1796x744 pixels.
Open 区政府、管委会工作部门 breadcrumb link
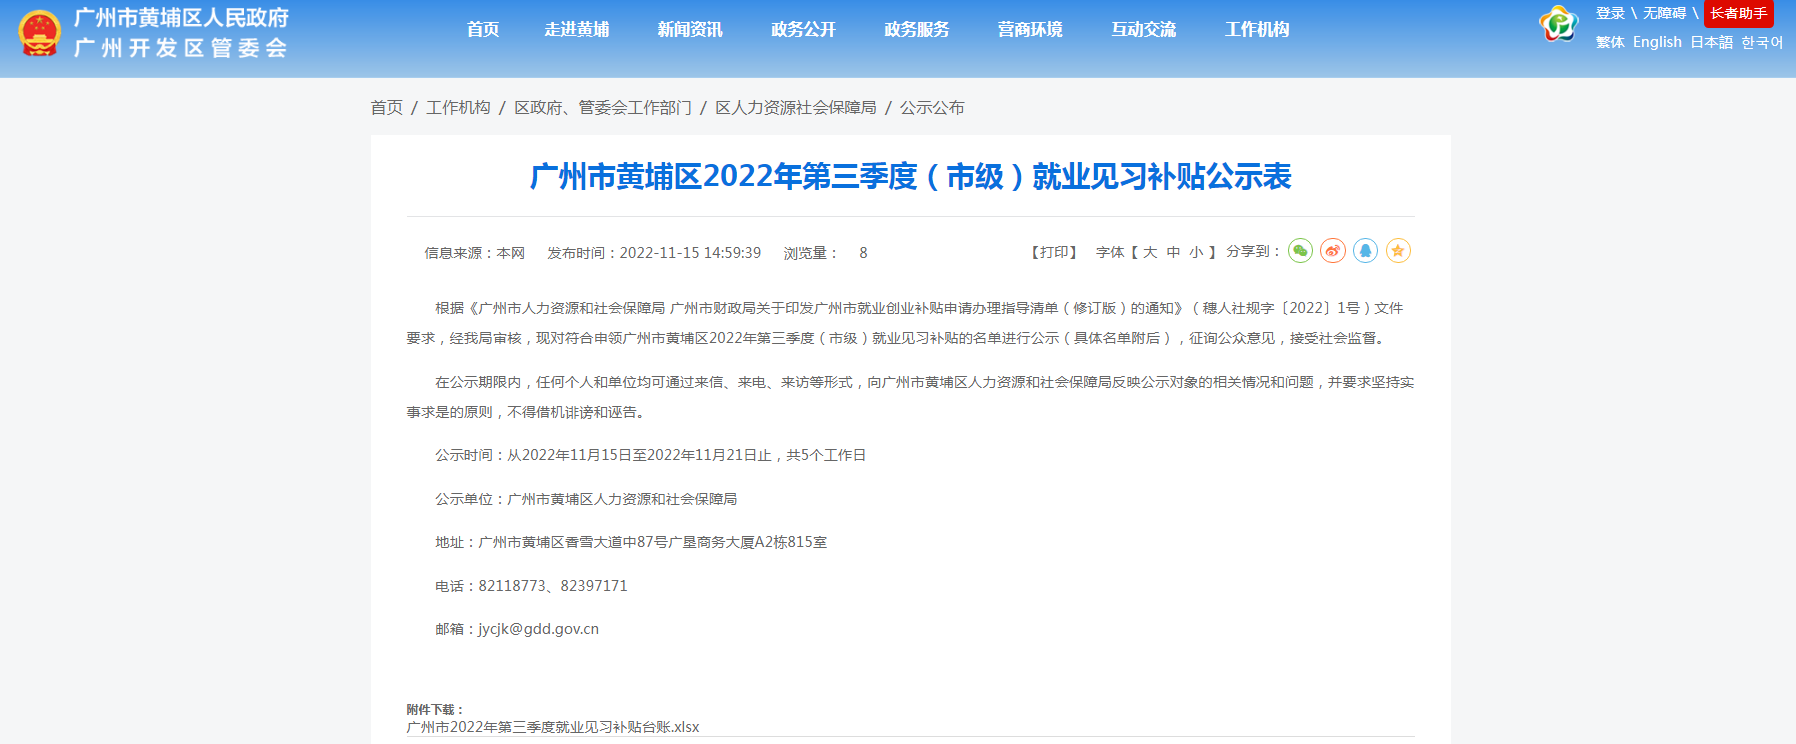pyautogui.click(x=603, y=107)
